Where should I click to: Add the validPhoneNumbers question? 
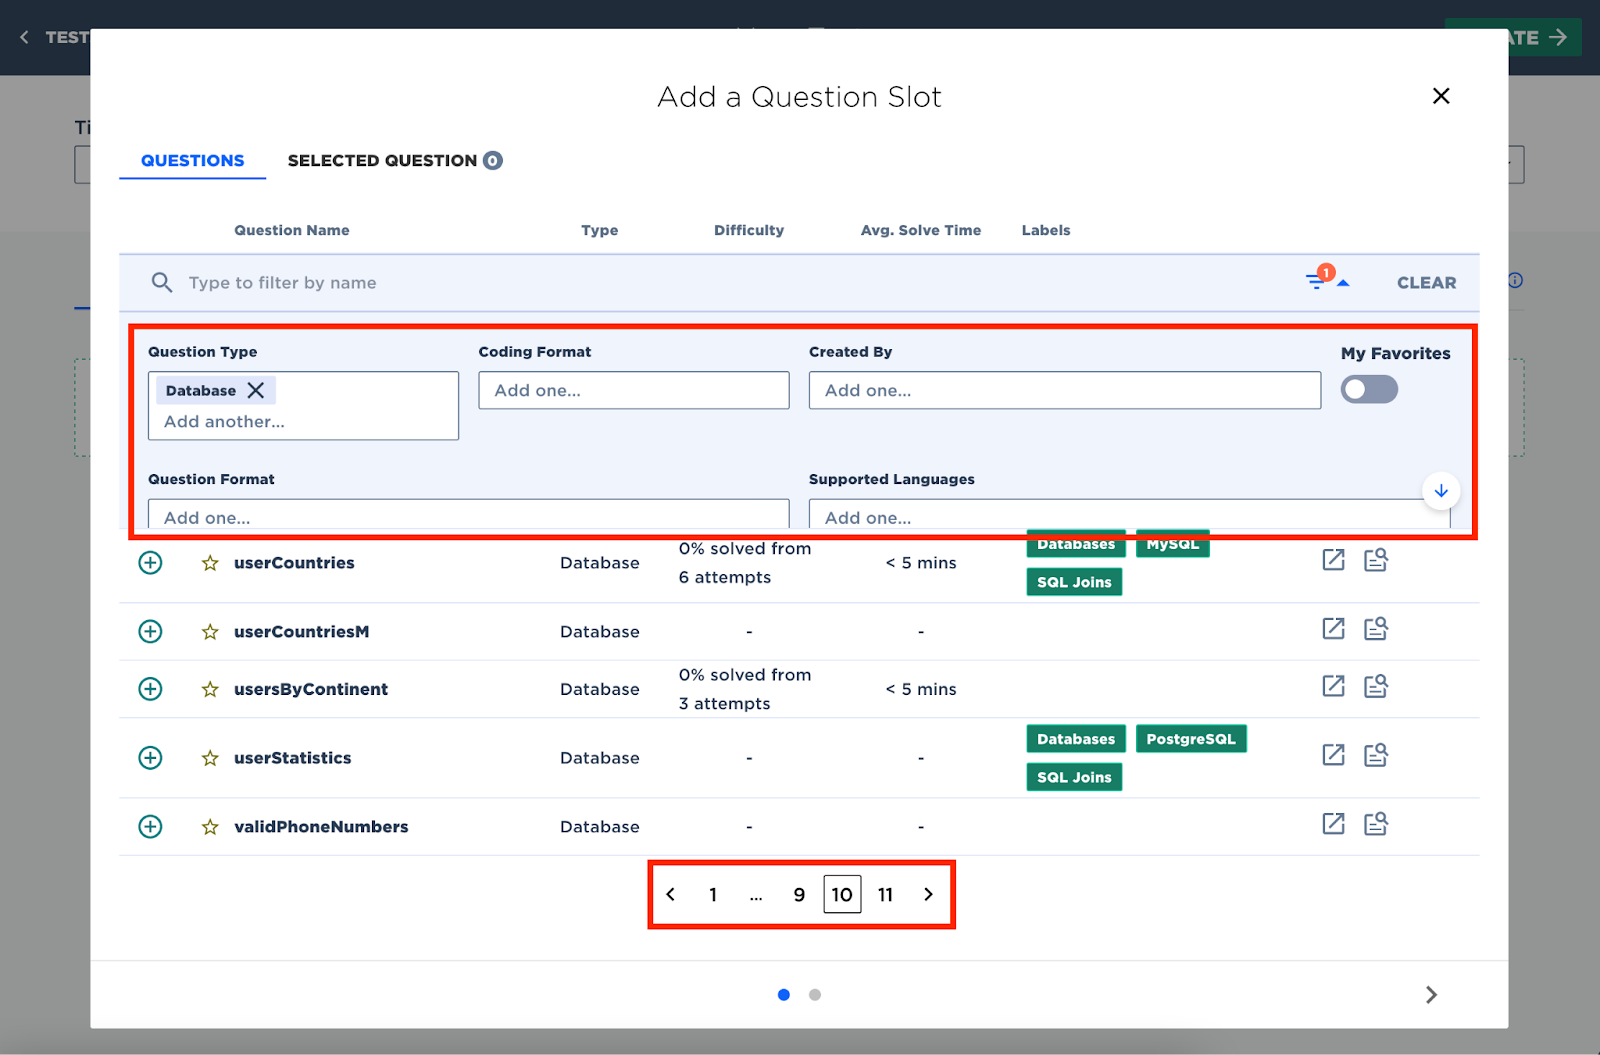150,827
